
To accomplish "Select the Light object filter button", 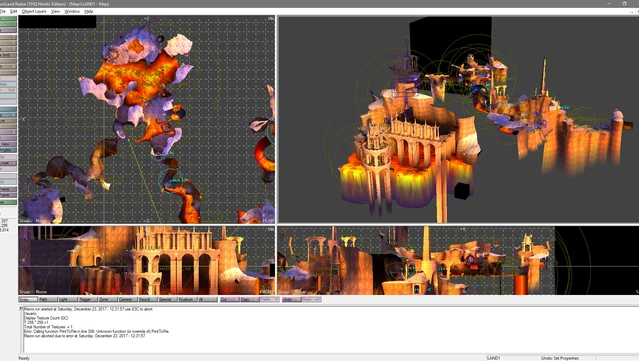I will 67,299.
